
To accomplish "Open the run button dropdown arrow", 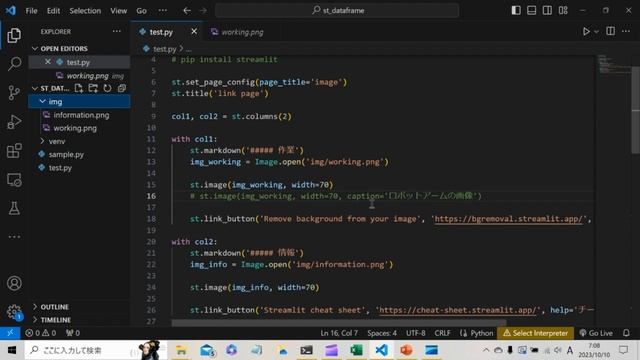I will (x=596, y=31).
